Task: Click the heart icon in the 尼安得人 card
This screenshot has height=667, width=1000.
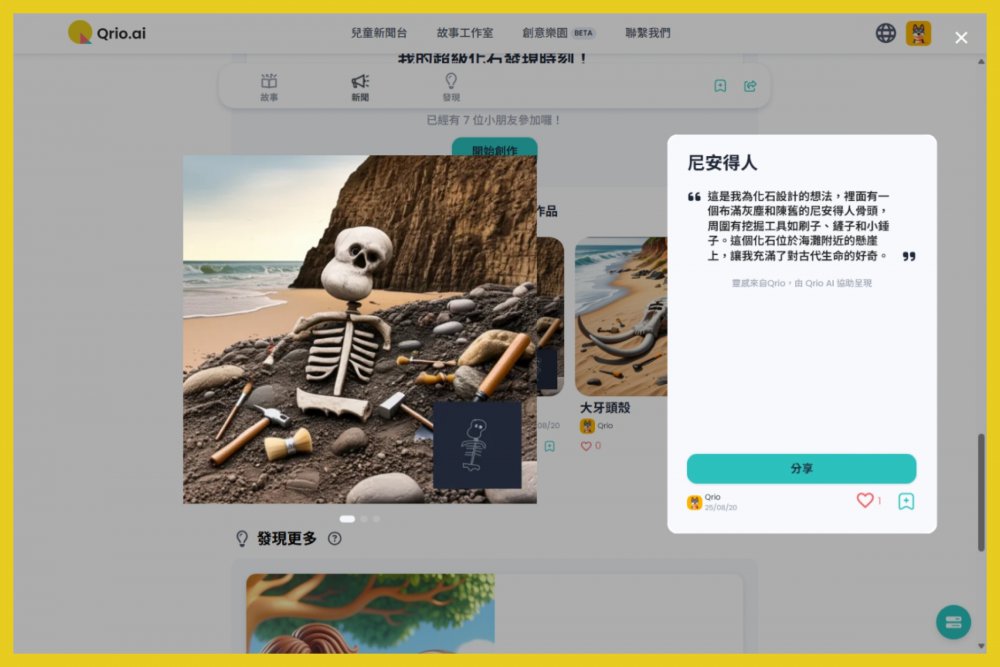Action: (x=865, y=500)
